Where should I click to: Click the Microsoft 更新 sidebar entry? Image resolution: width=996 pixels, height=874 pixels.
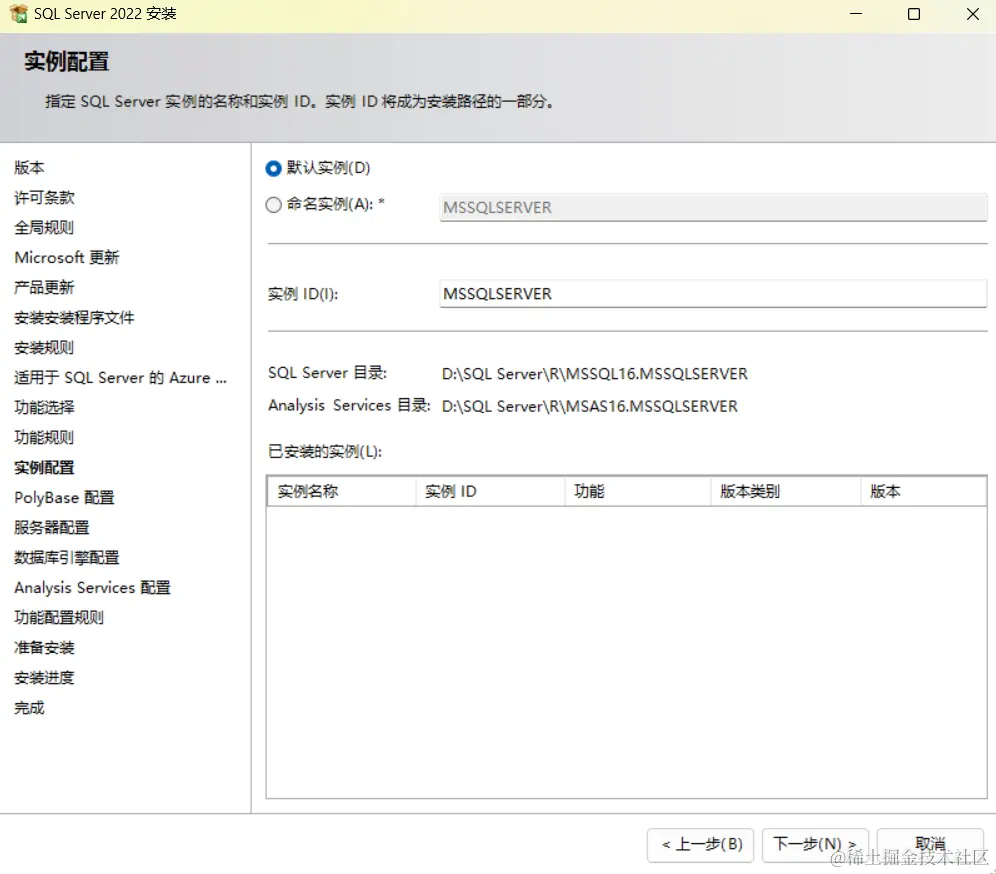click(67, 257)
